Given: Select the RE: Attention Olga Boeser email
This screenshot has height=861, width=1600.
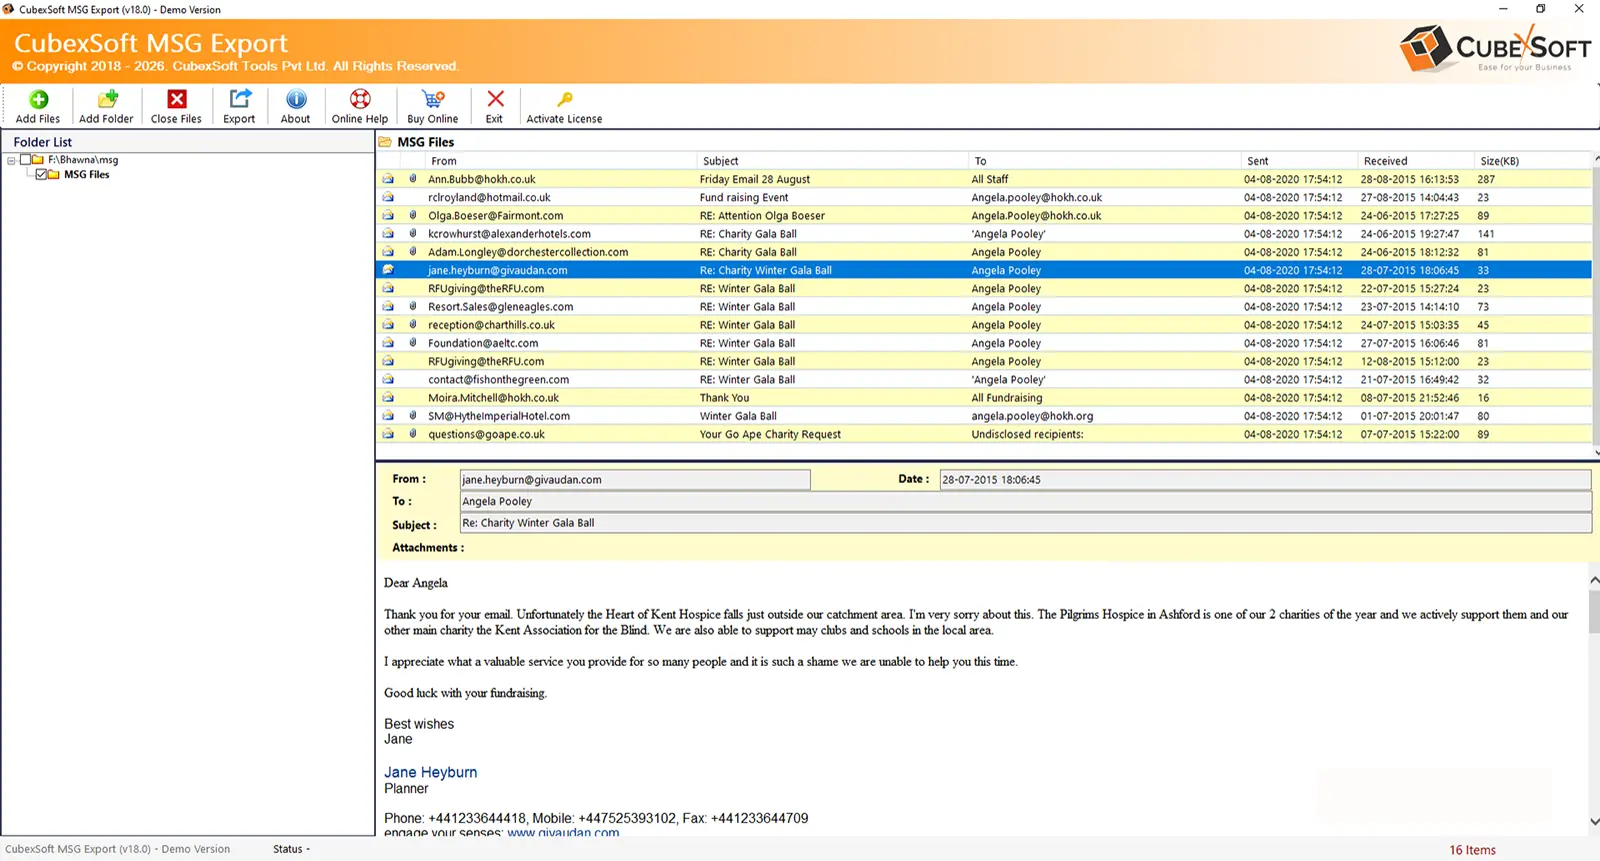Looking at the screenshot, I should coord(984,215).
